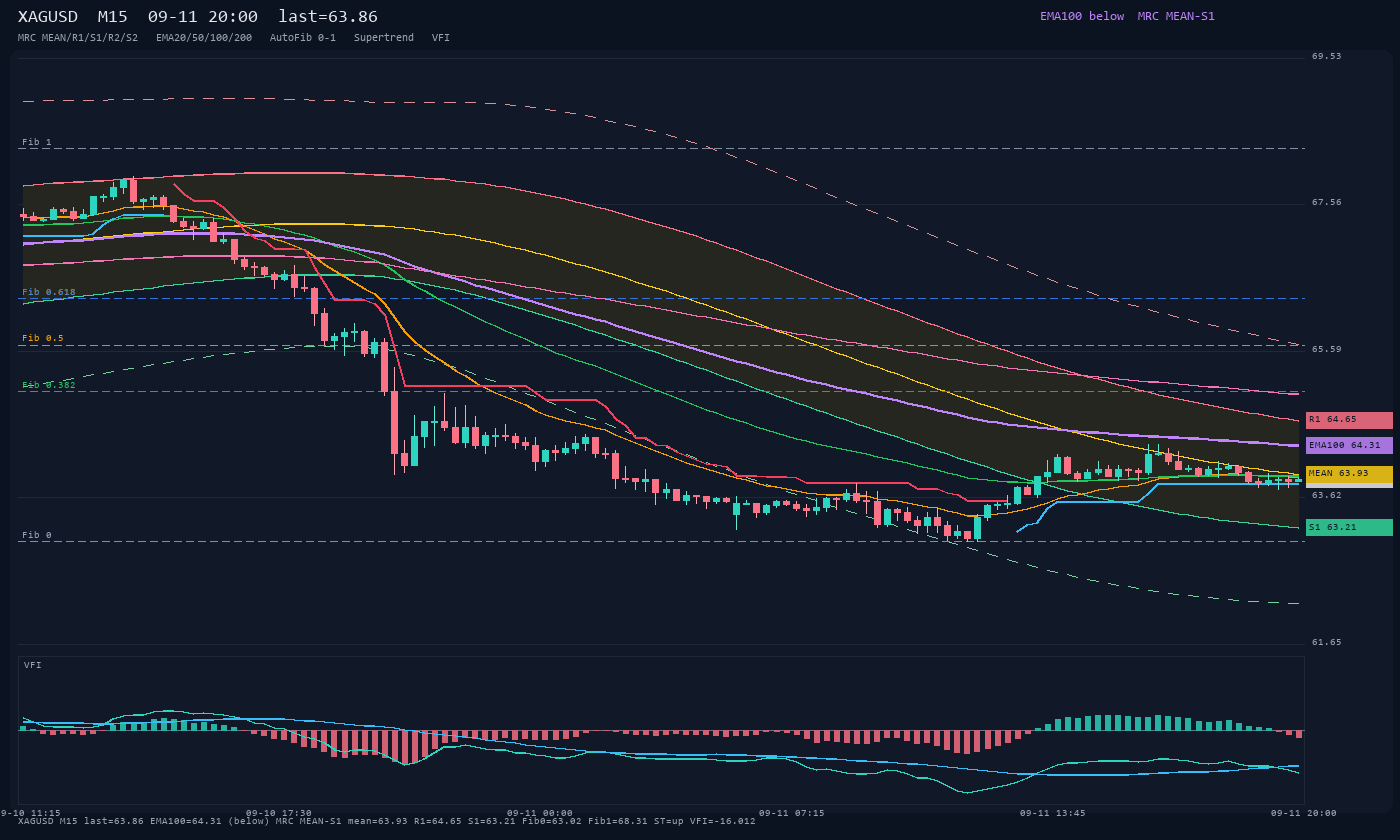1400x840 pixels.
Task: Click the M15 timeframe label in title
Action: click(112, 17)
